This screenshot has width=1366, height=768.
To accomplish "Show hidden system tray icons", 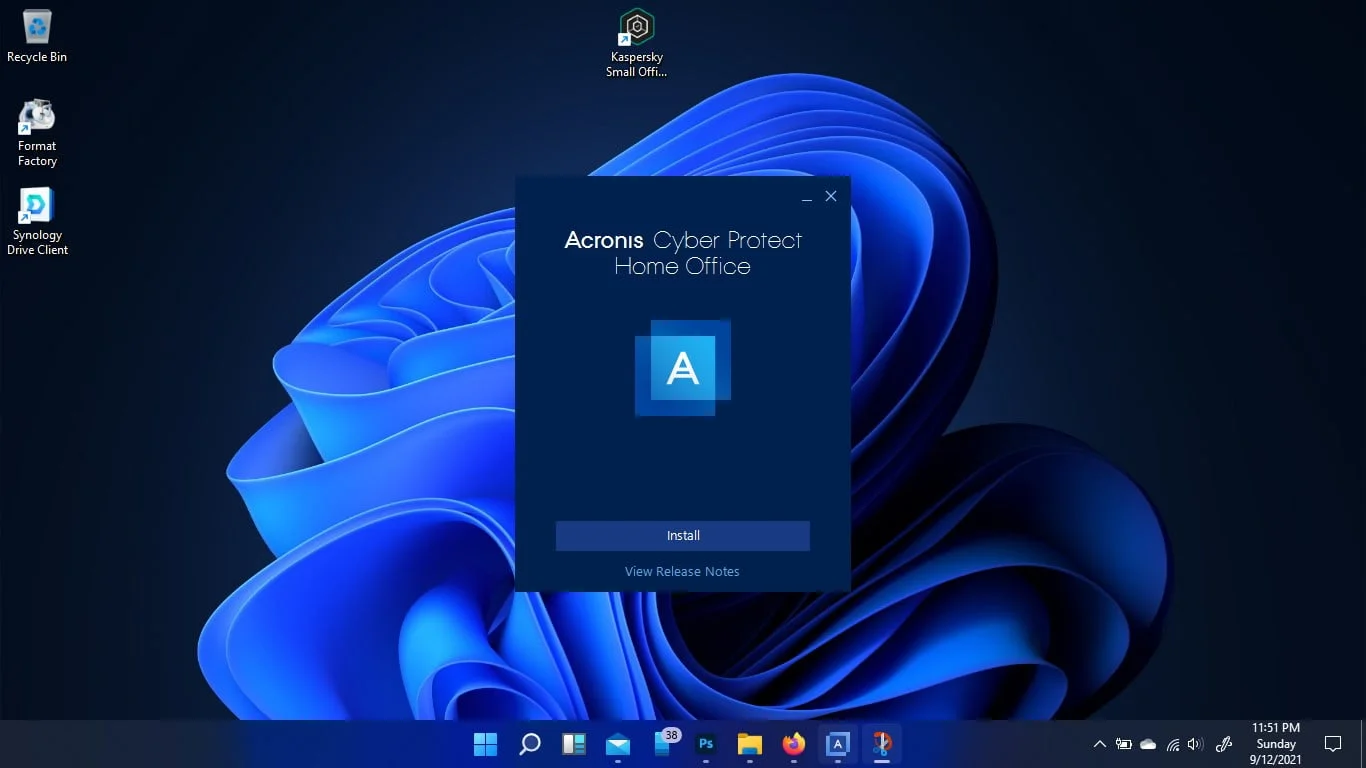I will tap(1100, 744).
